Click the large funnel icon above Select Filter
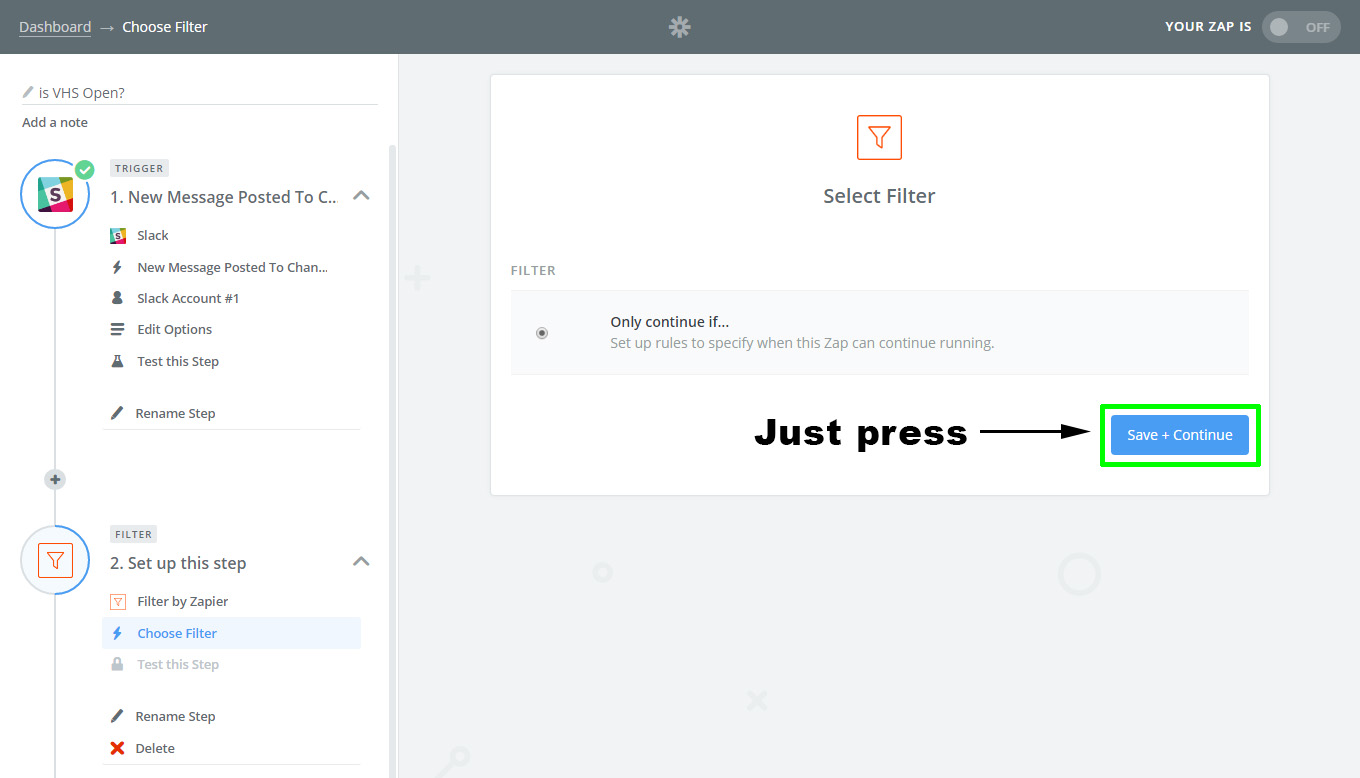Viewport: 1360px width, 778px height. coord(879,137)
